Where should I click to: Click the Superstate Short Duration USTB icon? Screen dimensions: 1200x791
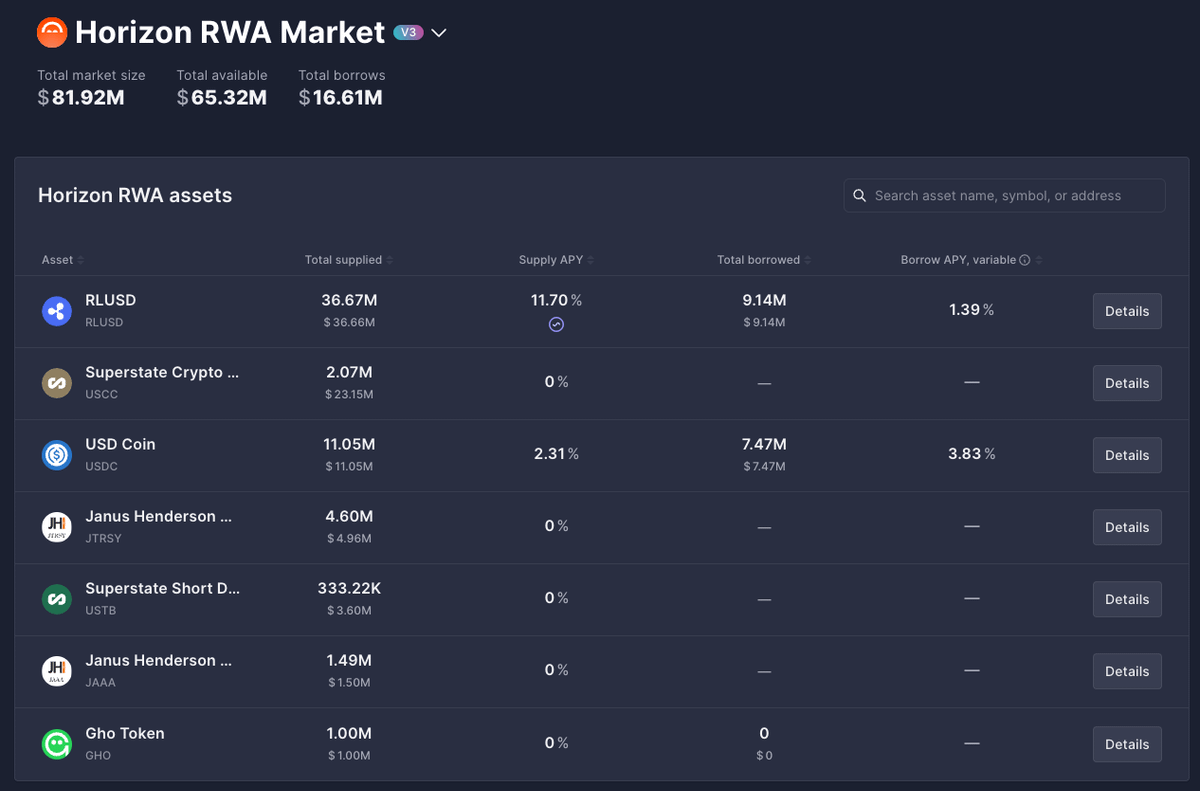coord(57,599)
